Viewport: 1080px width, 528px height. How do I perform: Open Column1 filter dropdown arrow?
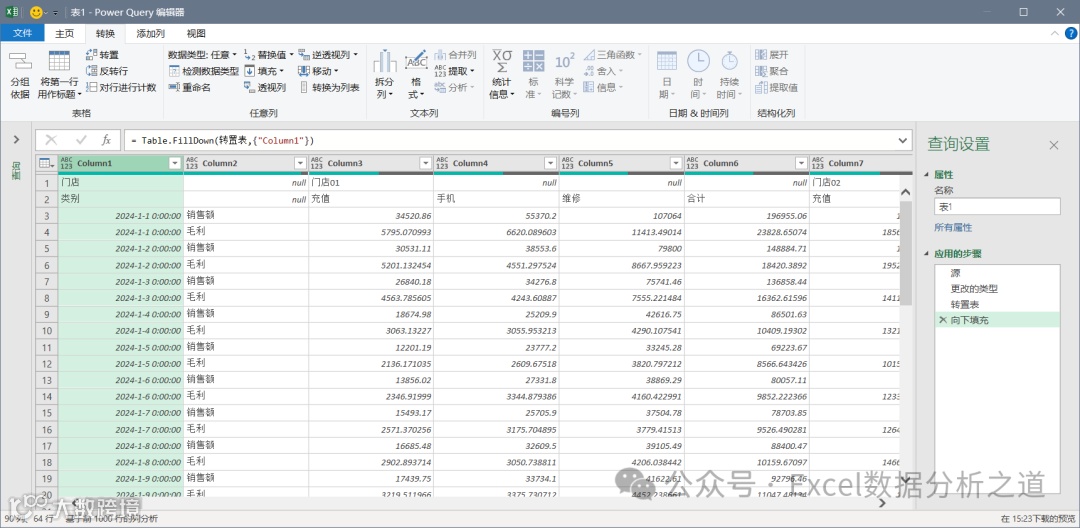click(x=174, y=163)
